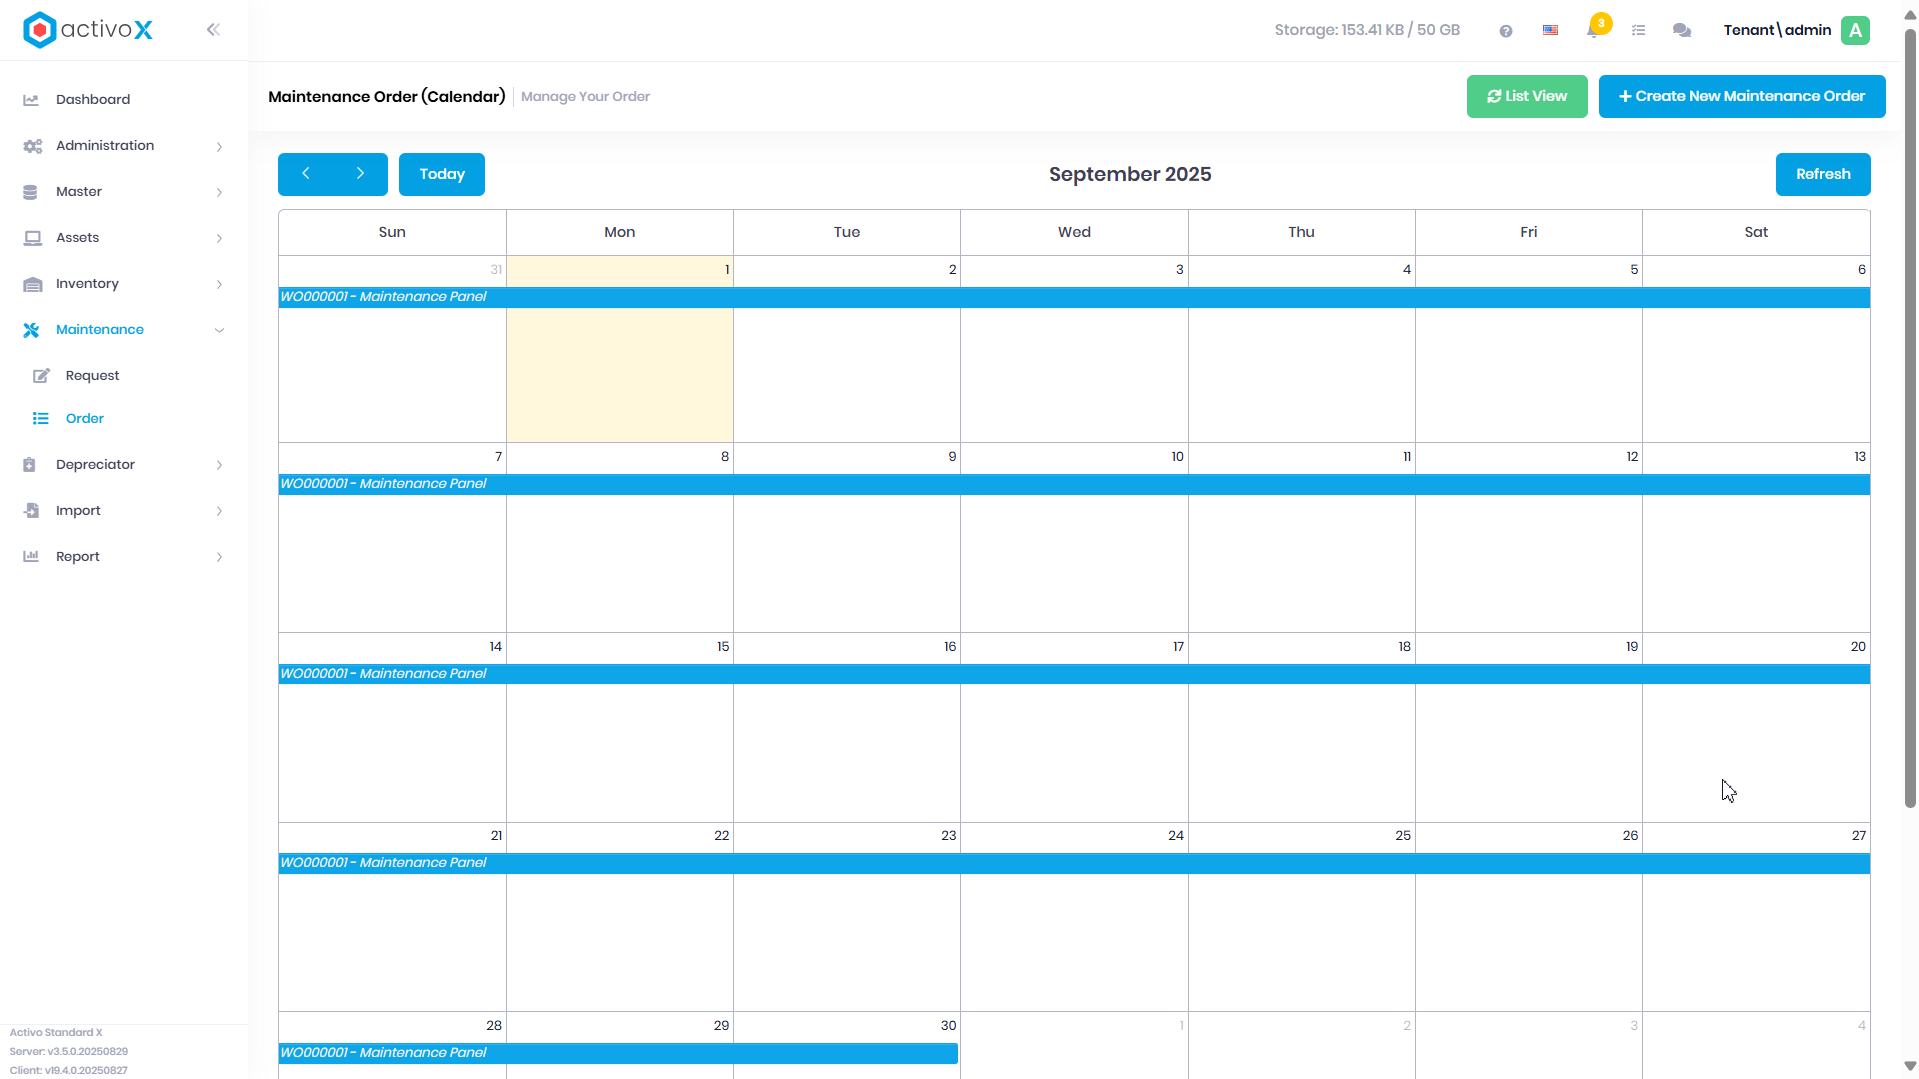The image size is (1919, 1079).
Task: Open WO000001 event in first week row
Action: click(x=1074, y=297)
